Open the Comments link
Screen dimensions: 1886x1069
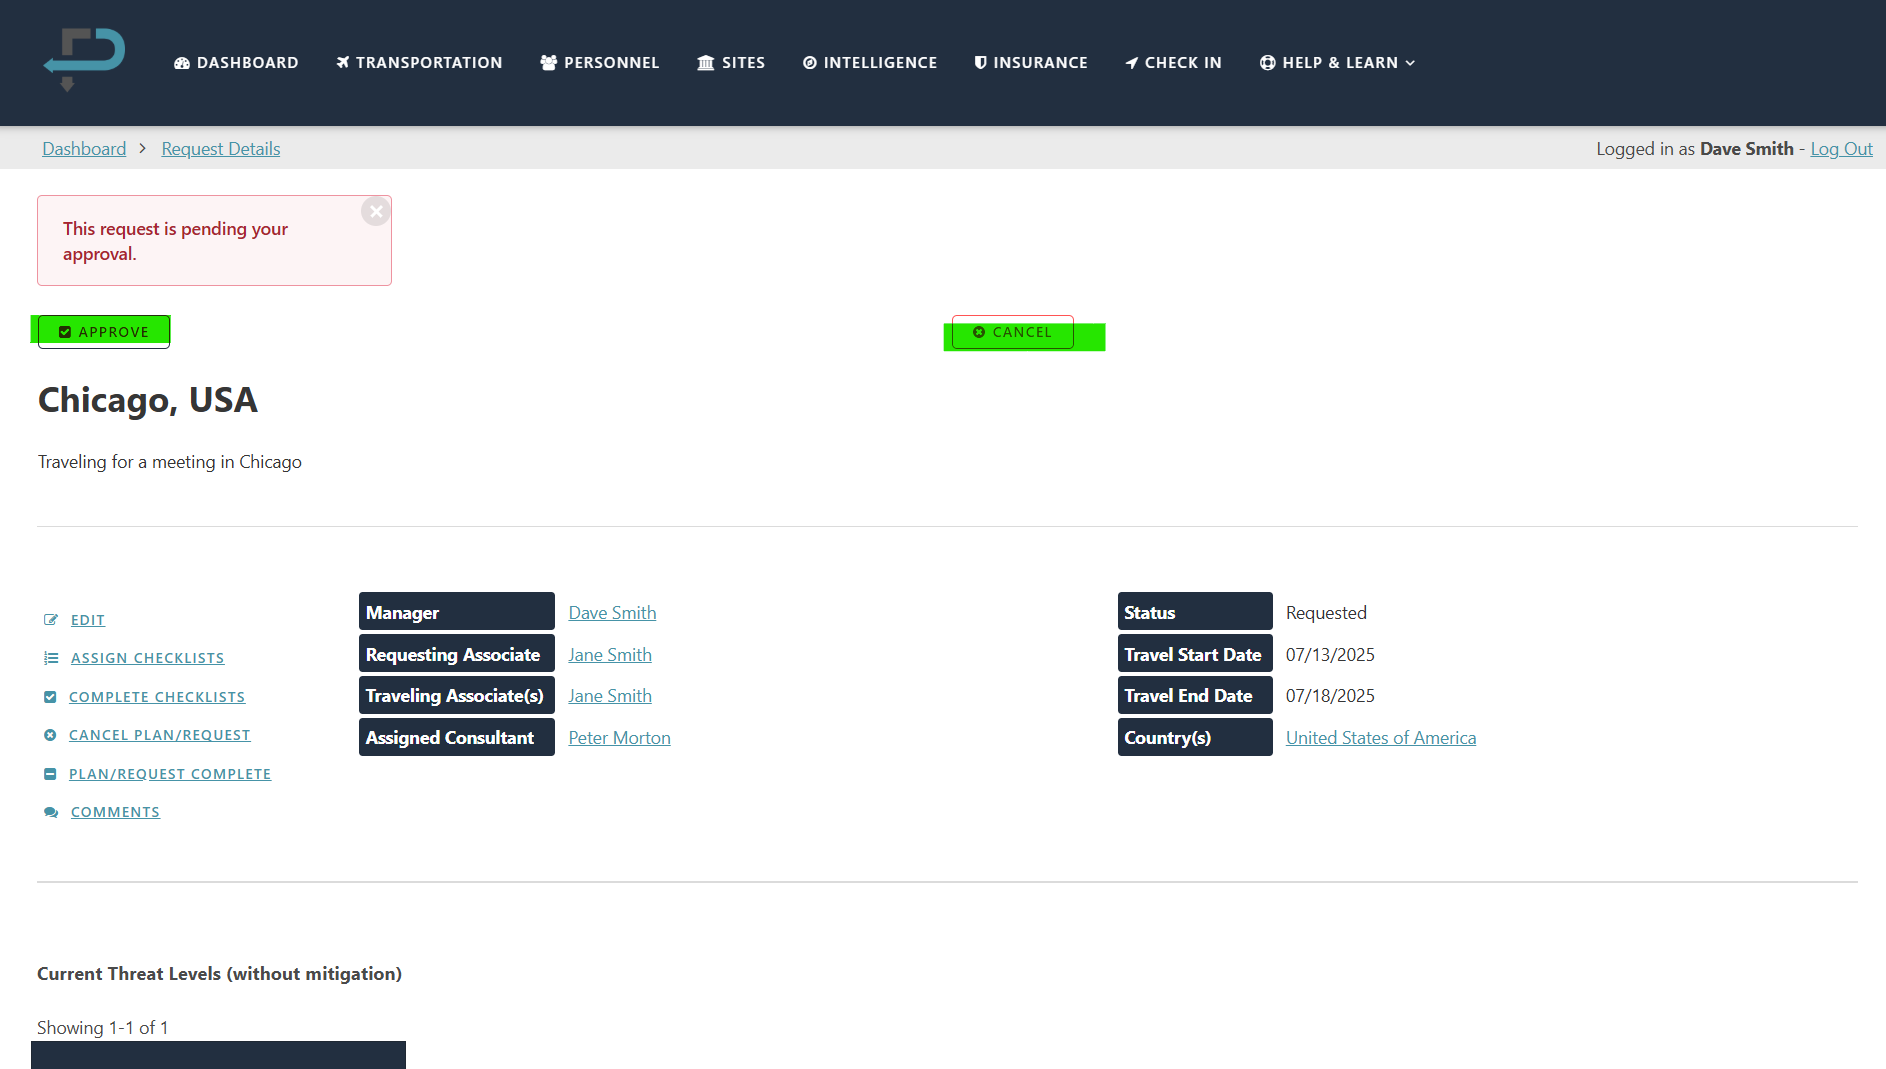pyautogui.click(x=115, y=812)
